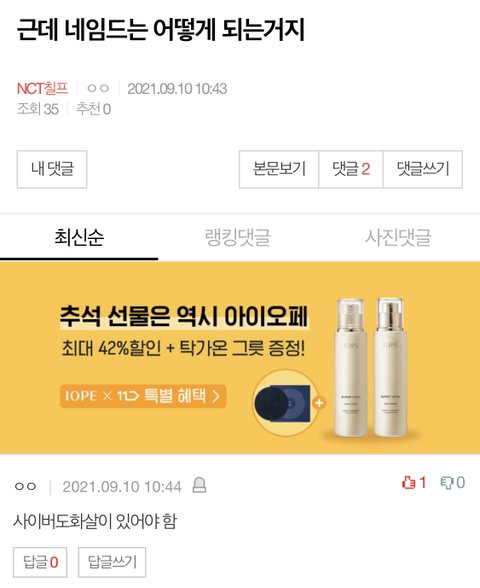The image size is (480, 588).
Task: Click the 내 댓글 button
Action: (52, 169)
